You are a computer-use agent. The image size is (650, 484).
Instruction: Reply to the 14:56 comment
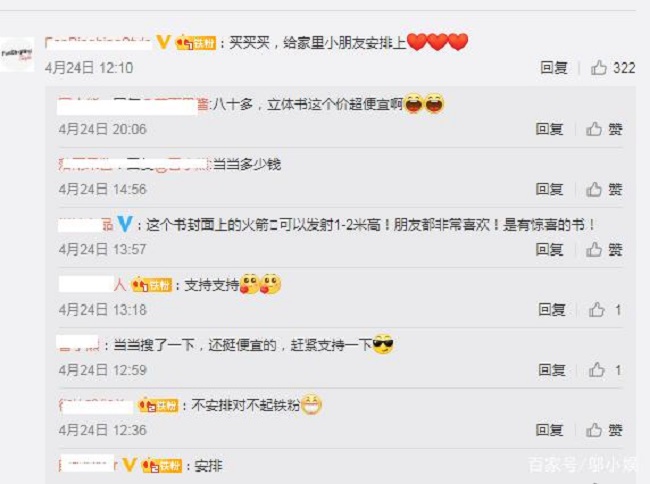pos(549,189)
